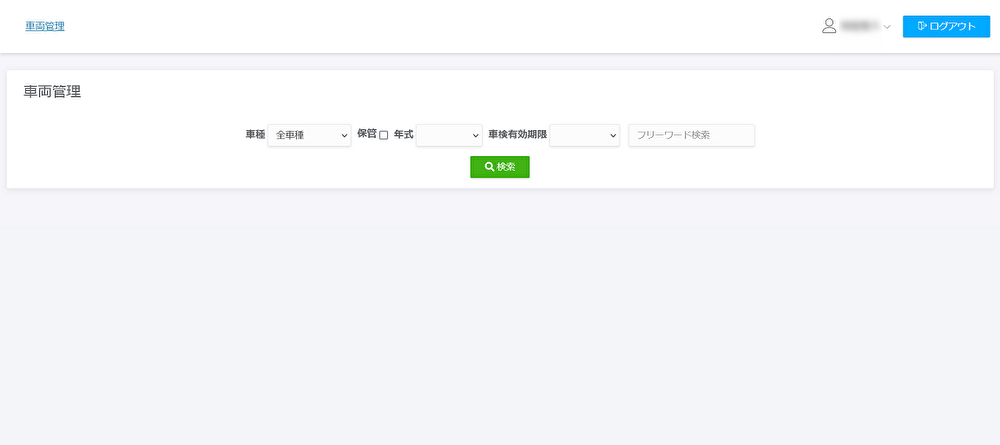1000x445 pixels.
Task: Click the chevron arrow in the 車検有効期限 select
Action: coord(613,135)
